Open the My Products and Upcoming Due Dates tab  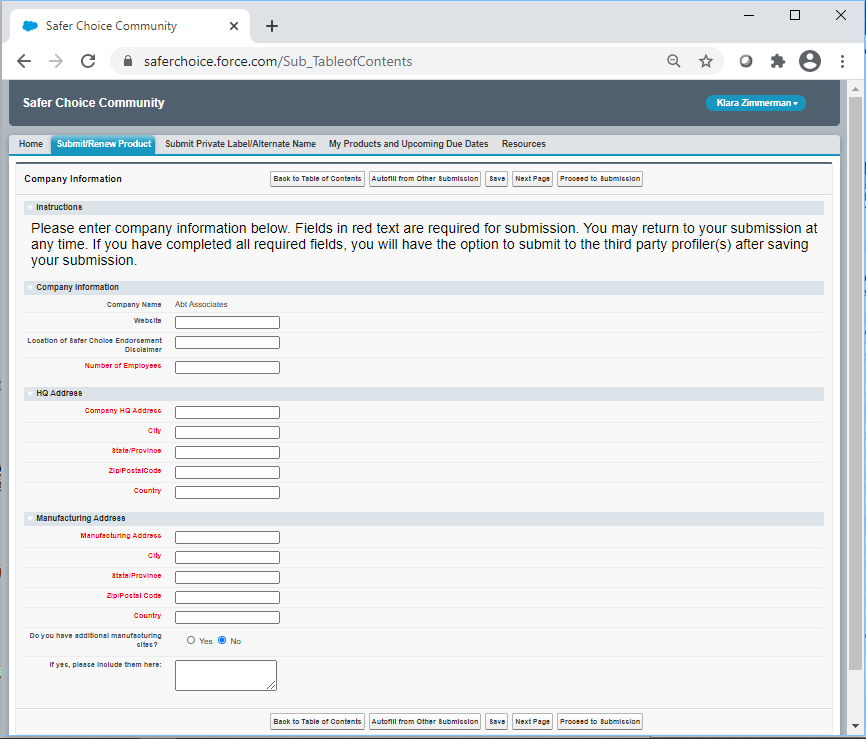tap(408, 144)
